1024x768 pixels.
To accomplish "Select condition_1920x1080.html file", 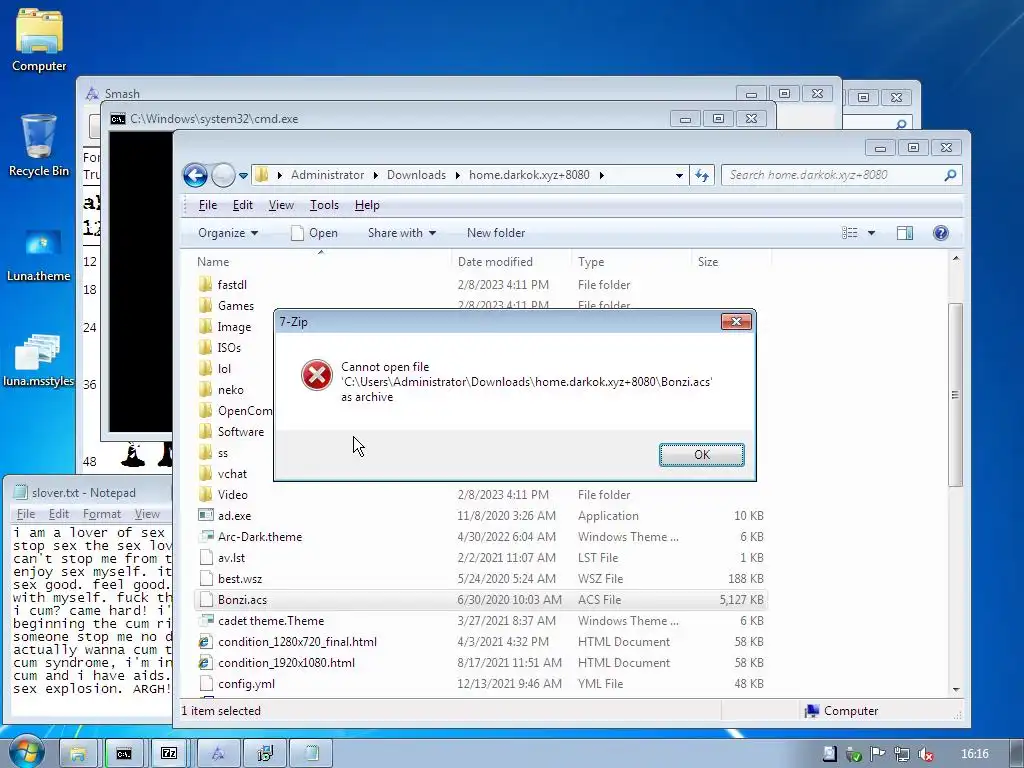I will click(481, 663).
